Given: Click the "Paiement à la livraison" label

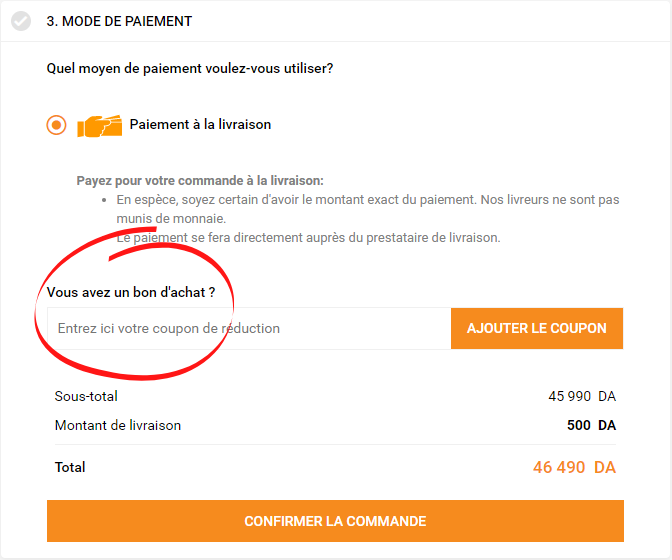Looking at the screenshot, I should tap(200, 125).
